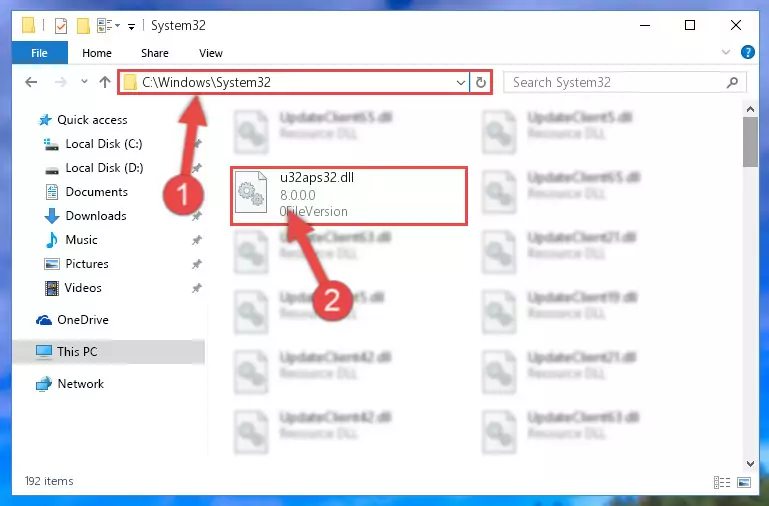
Task: Open the File ribbon tab
Action: pos(40,53)
